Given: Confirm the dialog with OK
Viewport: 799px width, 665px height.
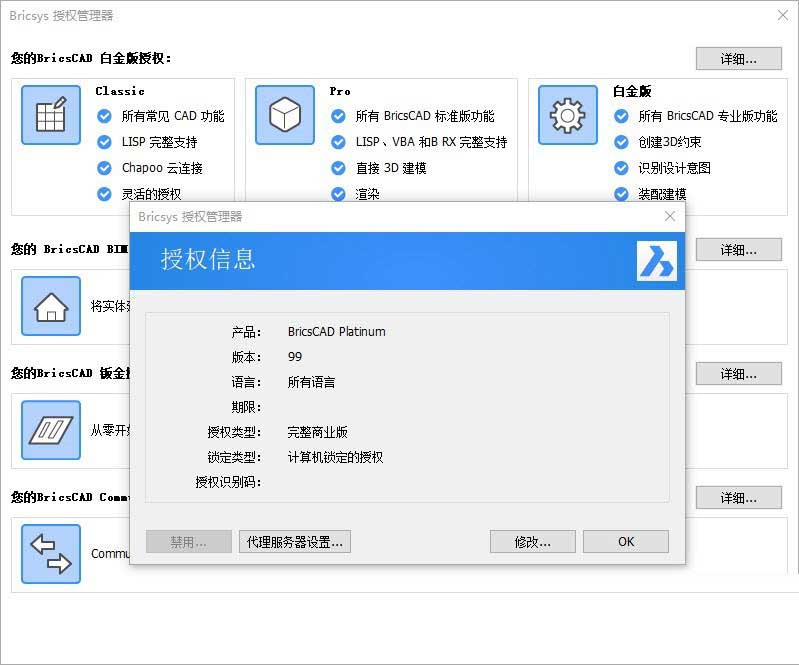Looking at the screenshot, I should (626, 542).
